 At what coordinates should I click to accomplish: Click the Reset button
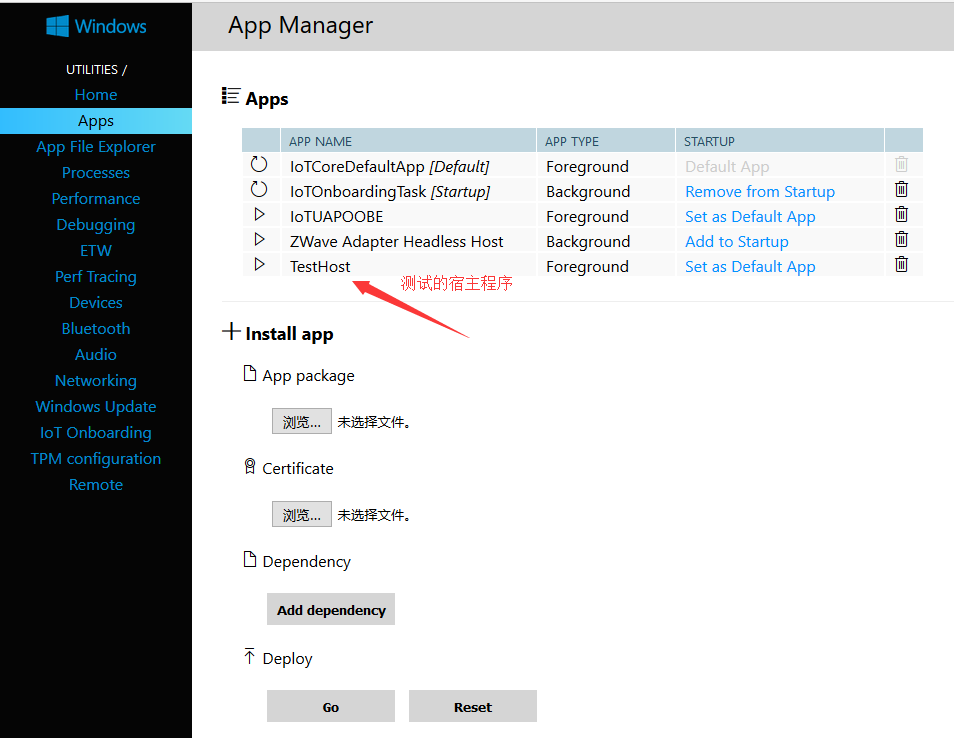point(473,706)
